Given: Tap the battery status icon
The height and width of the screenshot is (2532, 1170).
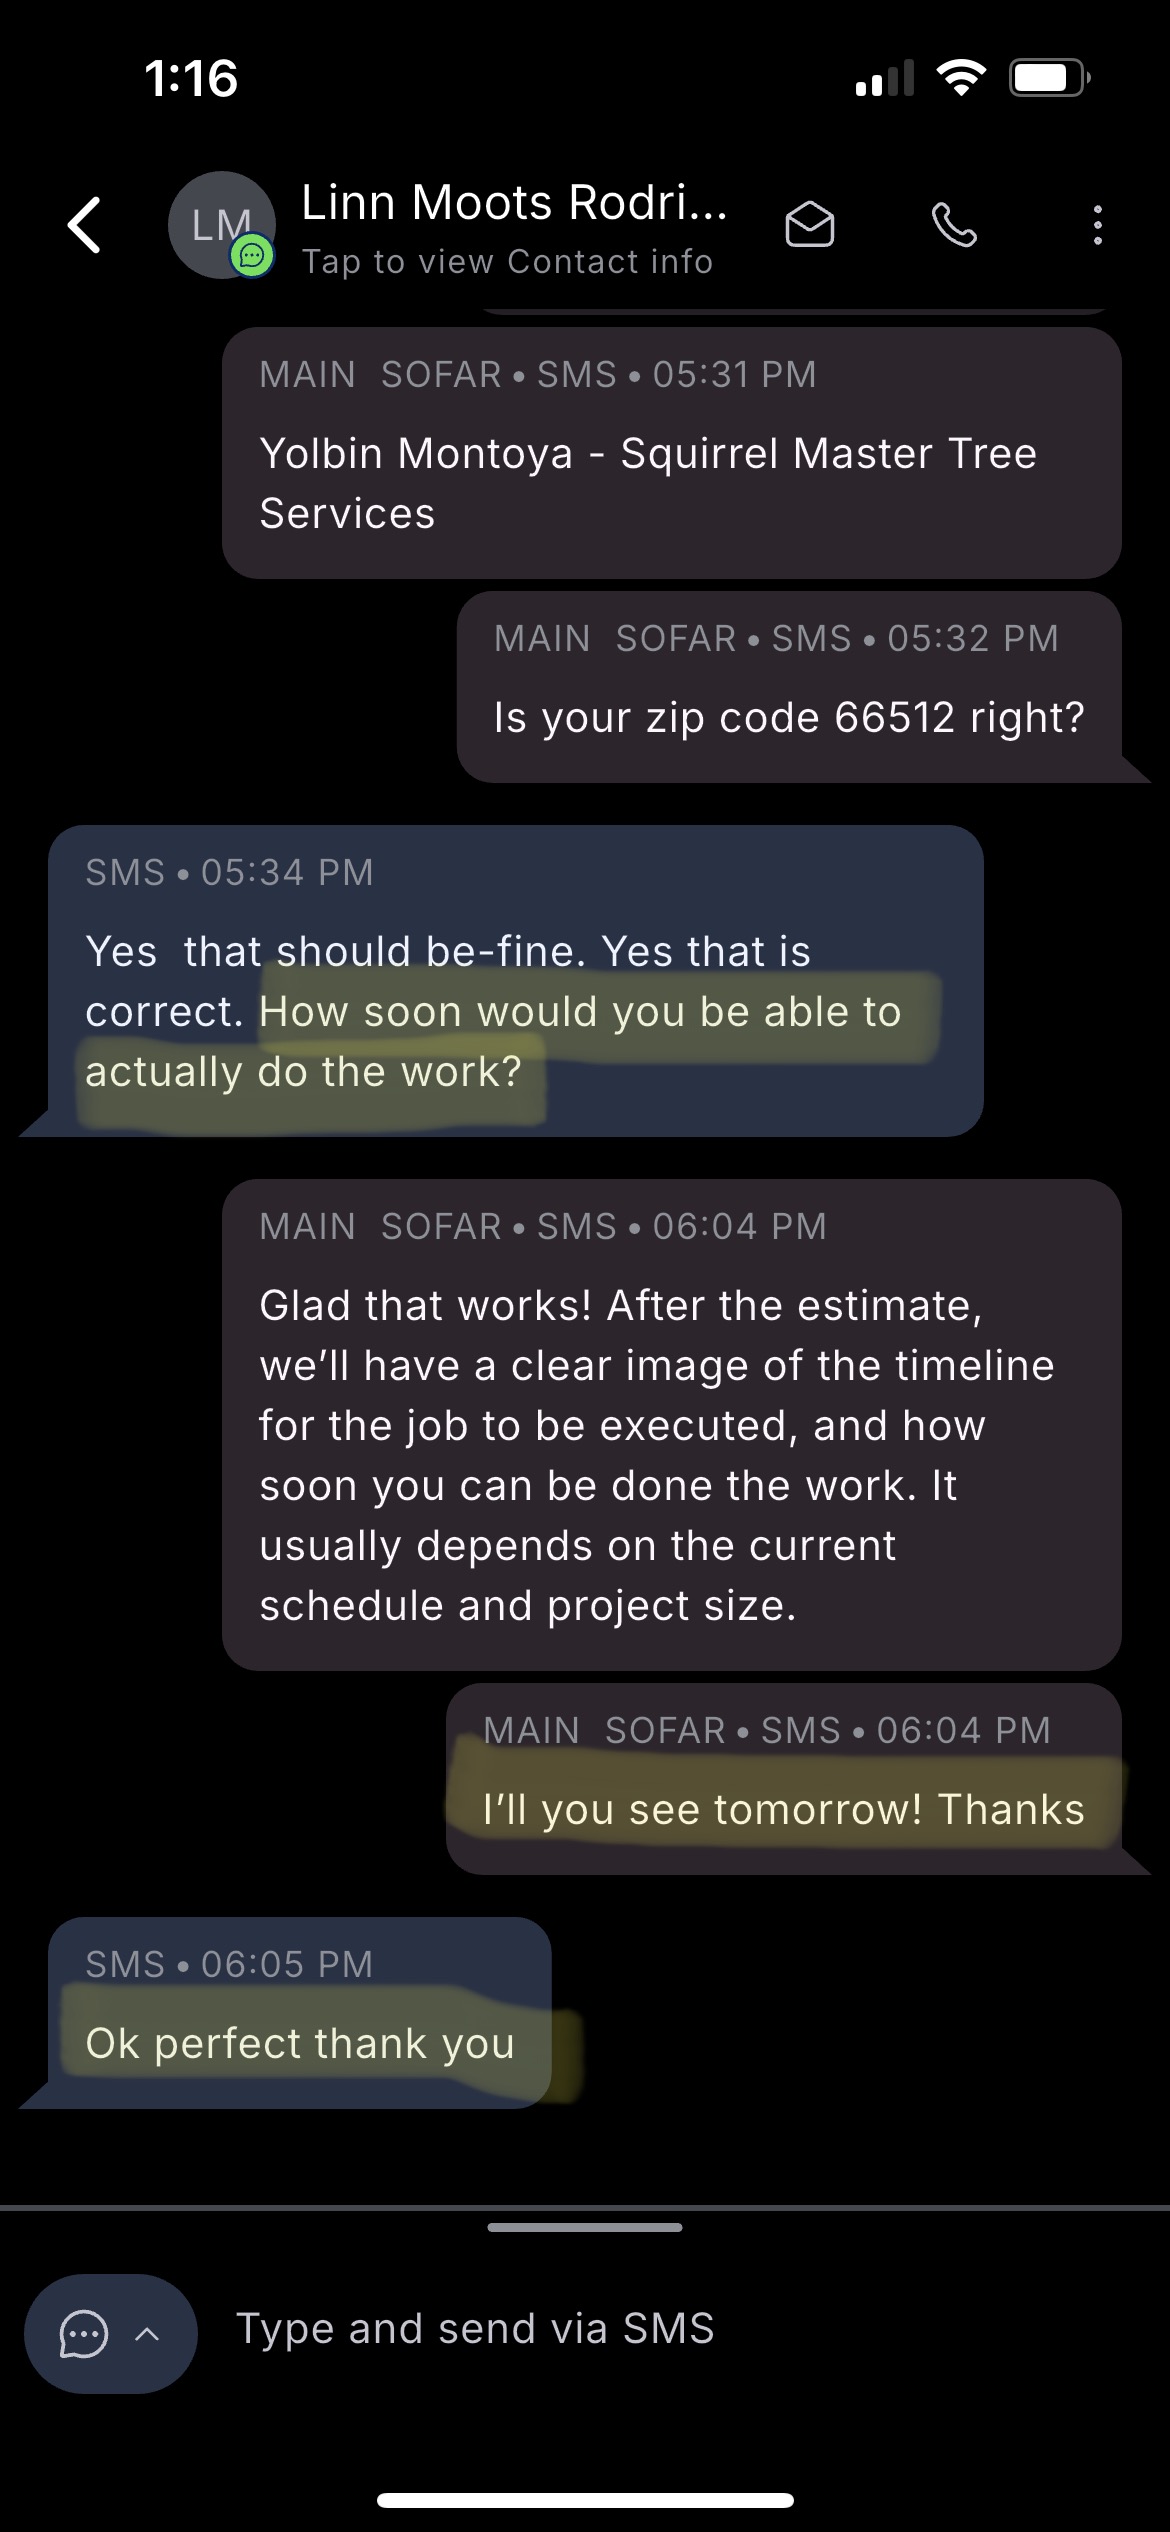Looking at the screenshot, I should tap(1048, 78).
